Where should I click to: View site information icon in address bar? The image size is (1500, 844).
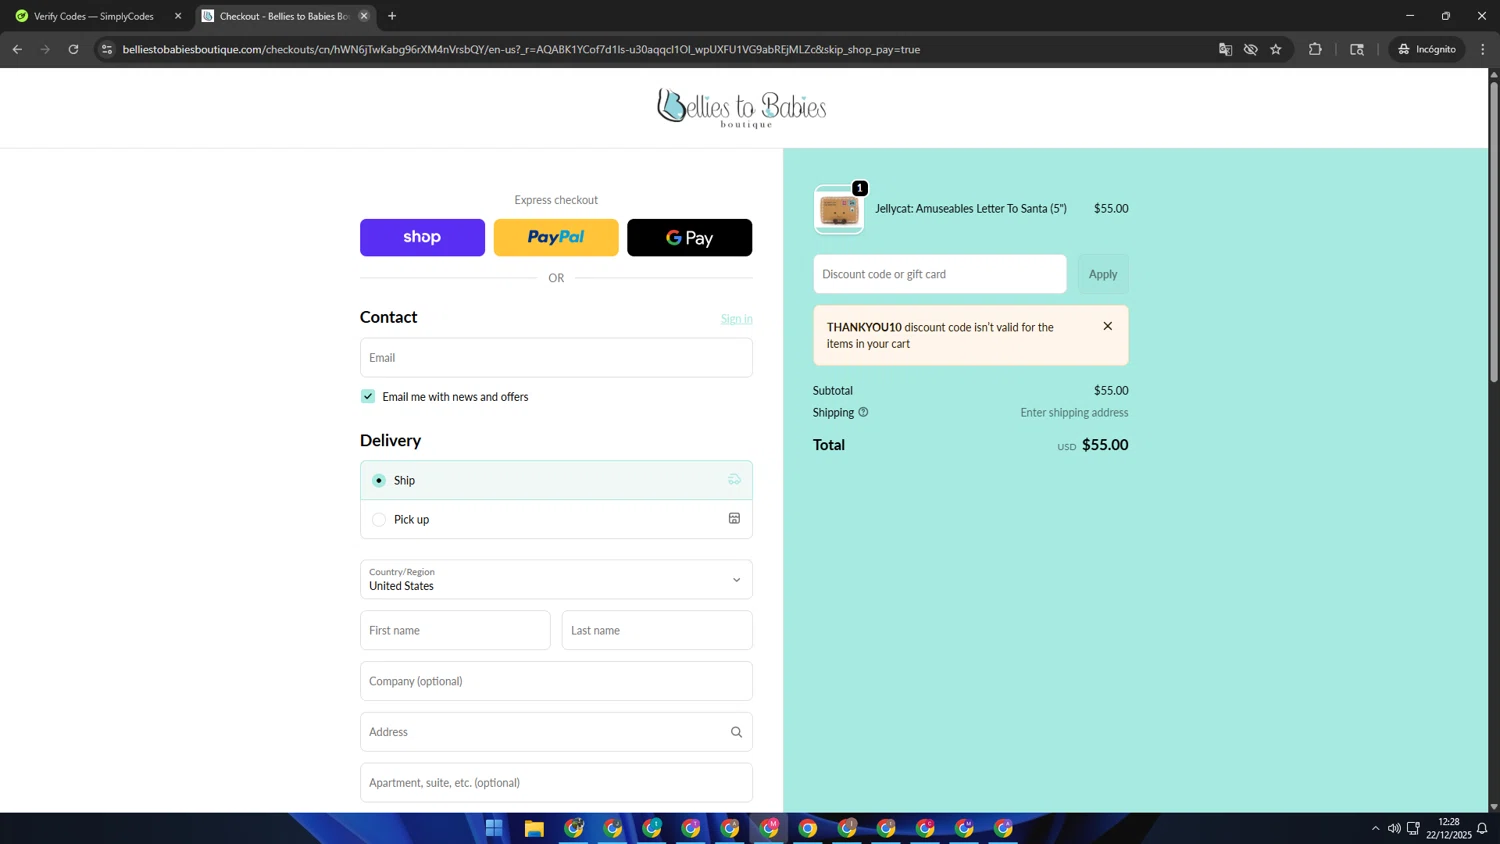point(107,49)
